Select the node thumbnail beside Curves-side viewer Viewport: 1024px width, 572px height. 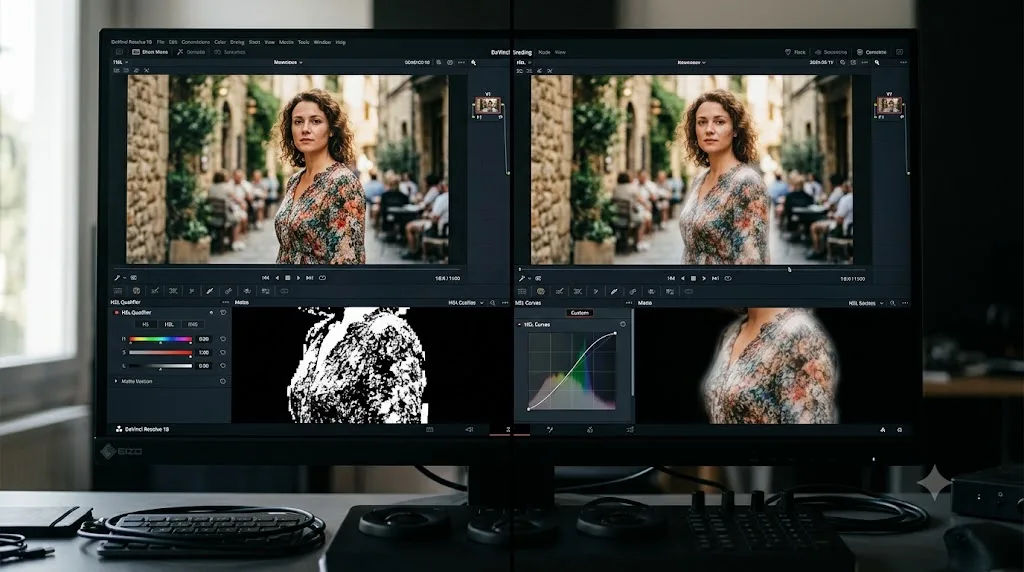[889, 105]
